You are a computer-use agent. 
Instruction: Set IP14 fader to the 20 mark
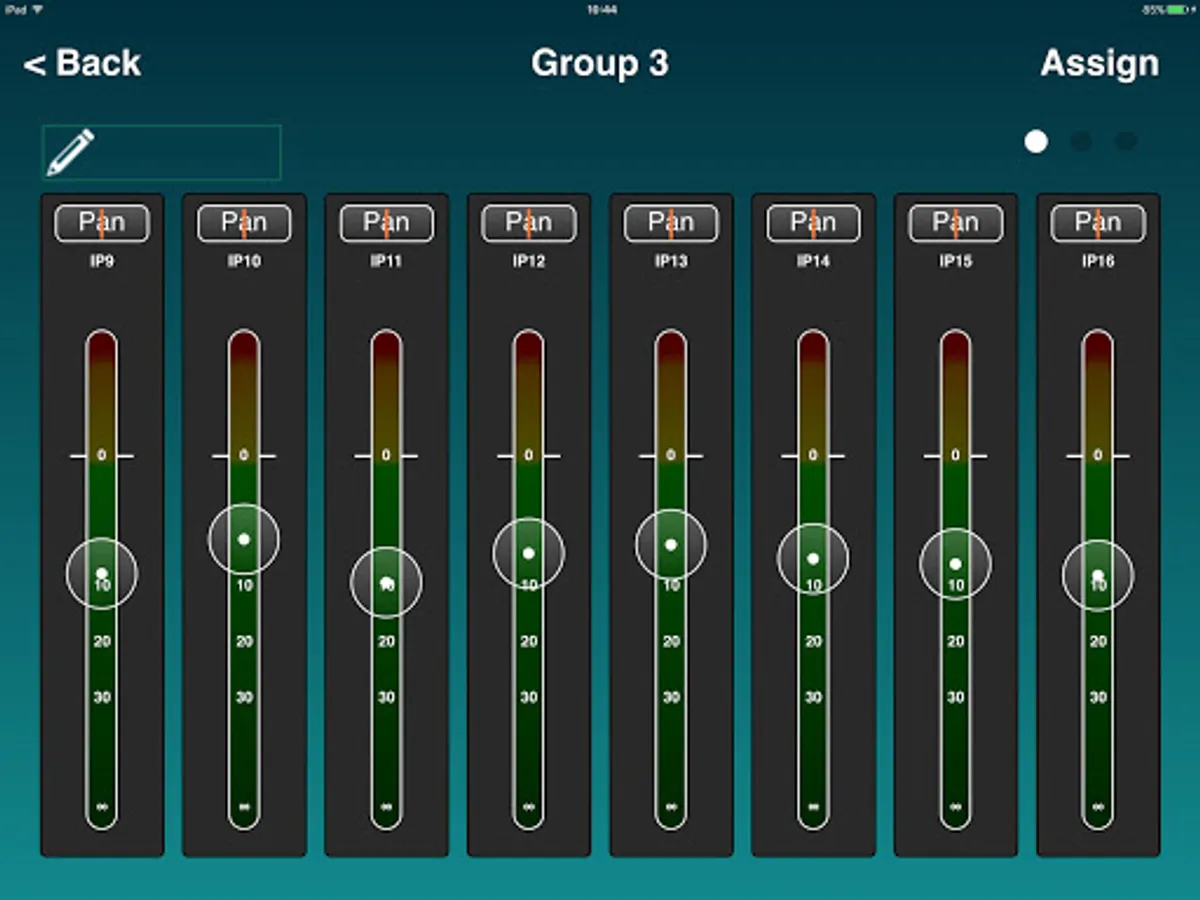tap(813, 641)
